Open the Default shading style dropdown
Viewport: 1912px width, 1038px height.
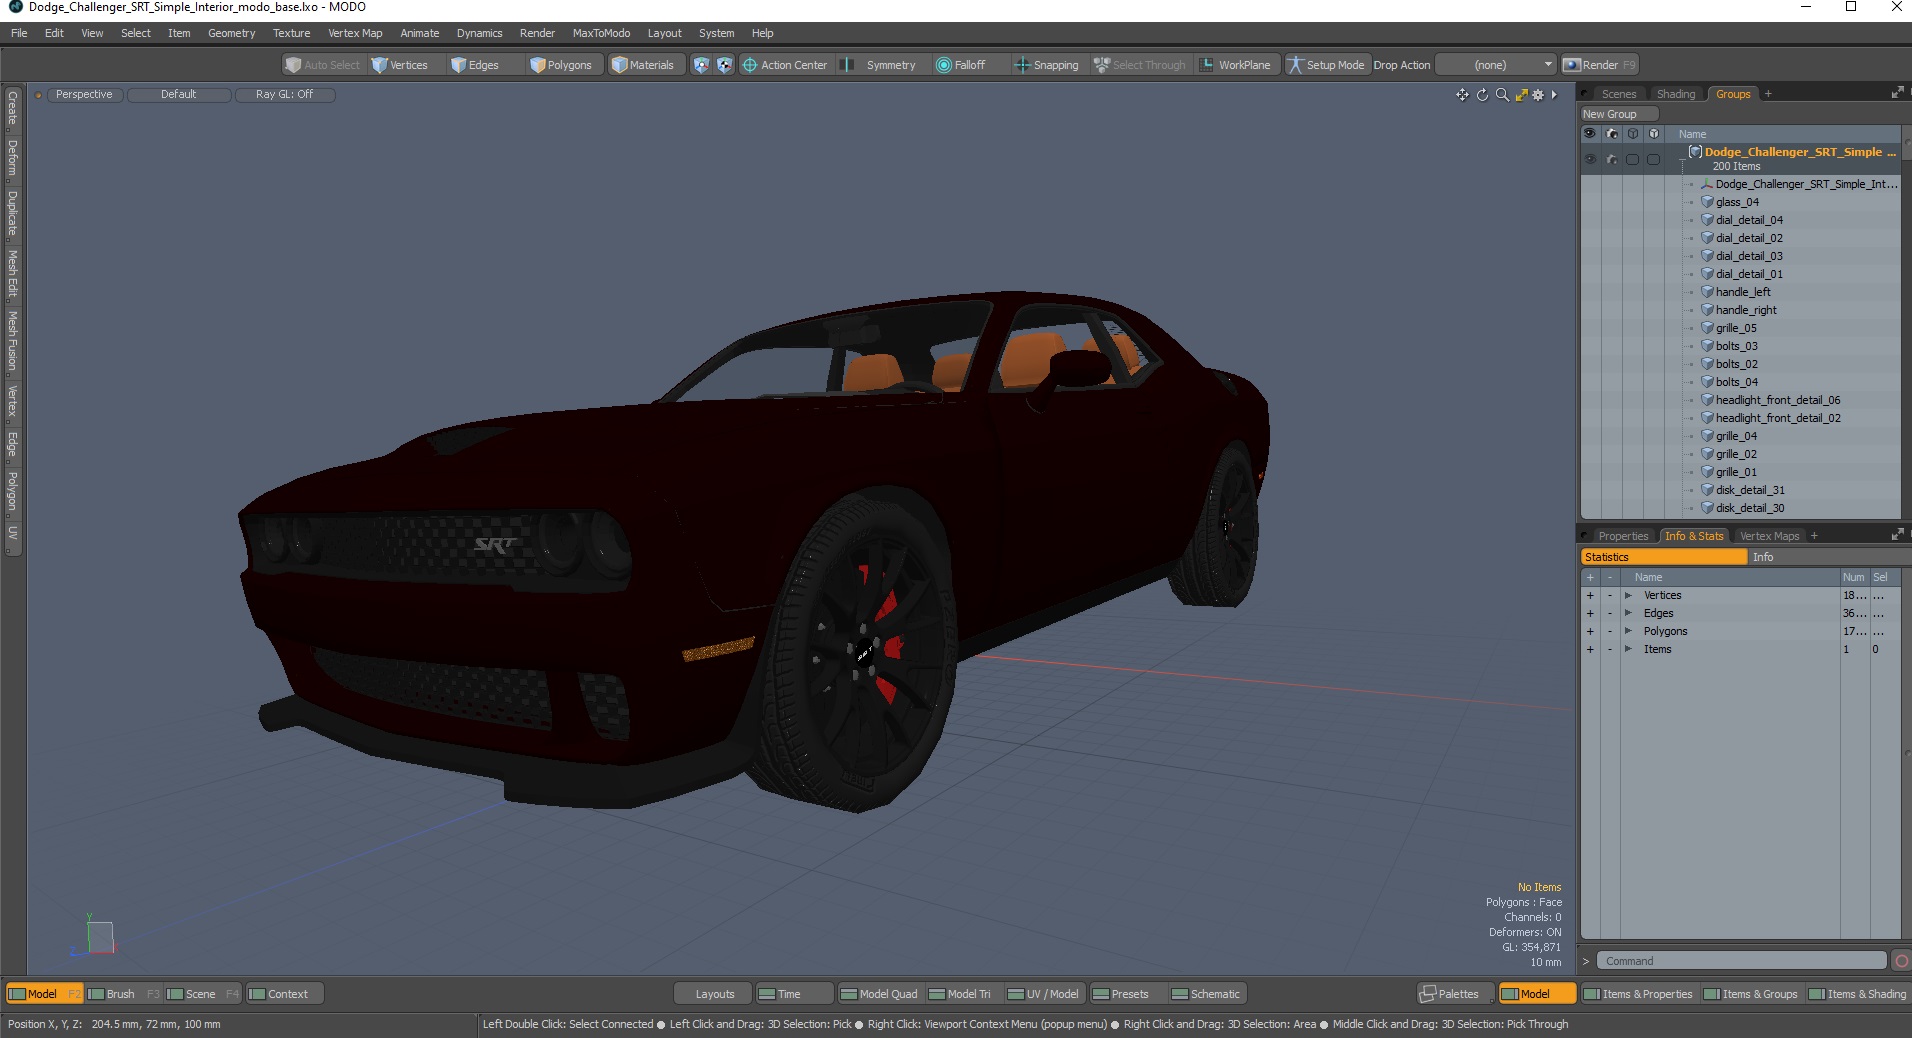click(x=179, y=95)
